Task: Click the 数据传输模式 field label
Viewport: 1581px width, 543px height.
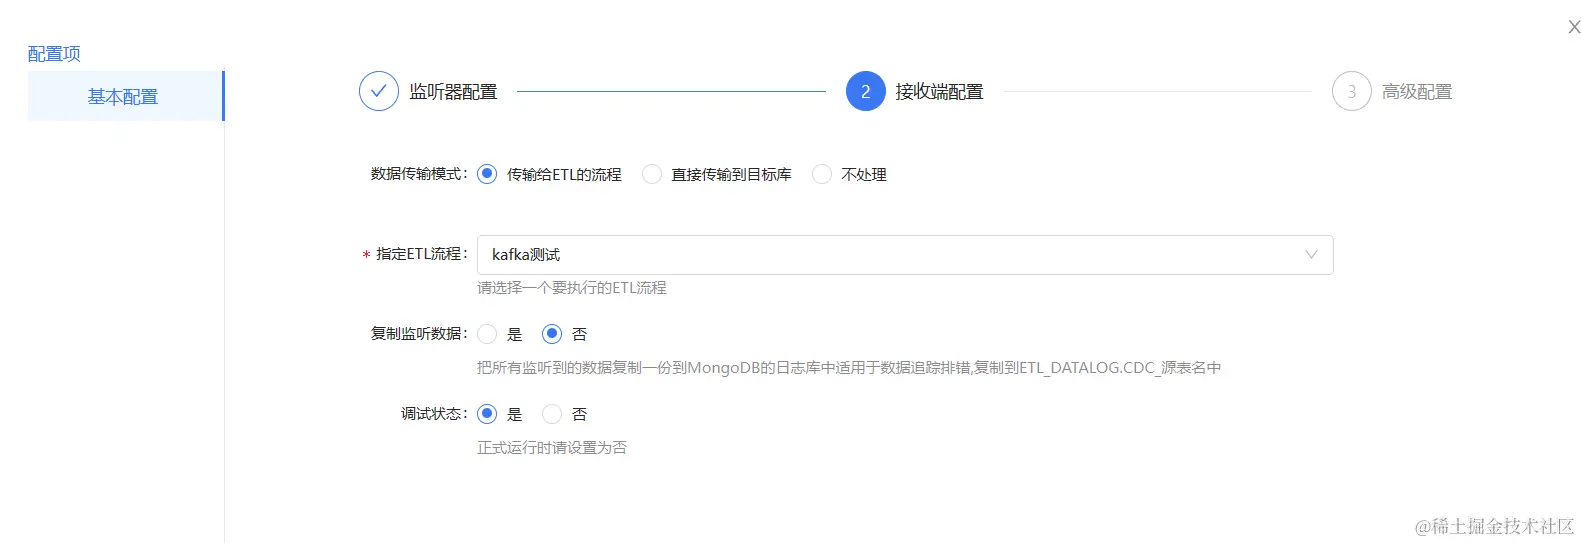Action: (x=419, y=174)
